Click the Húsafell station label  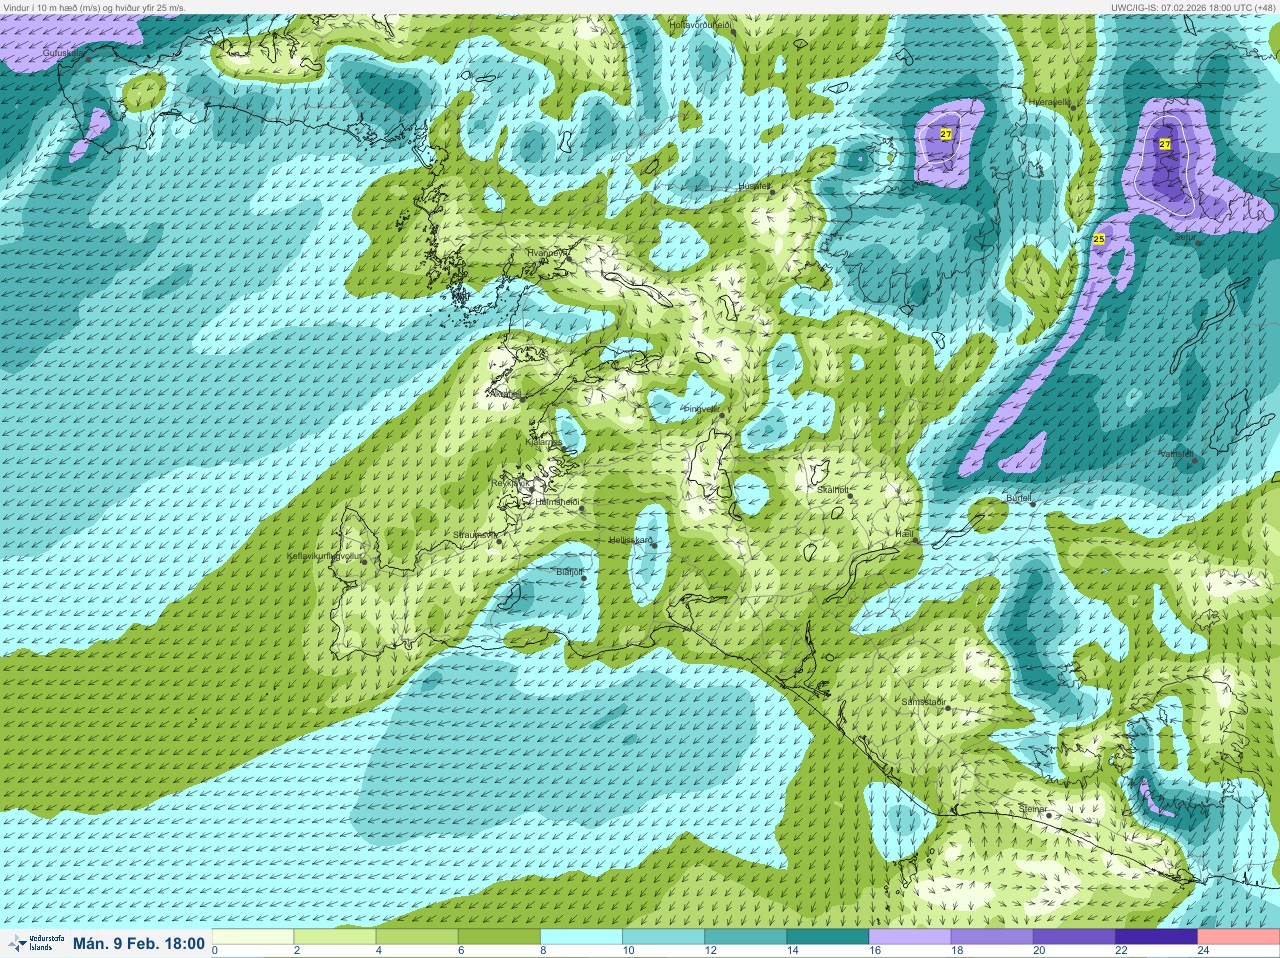[x=754, y=186]
